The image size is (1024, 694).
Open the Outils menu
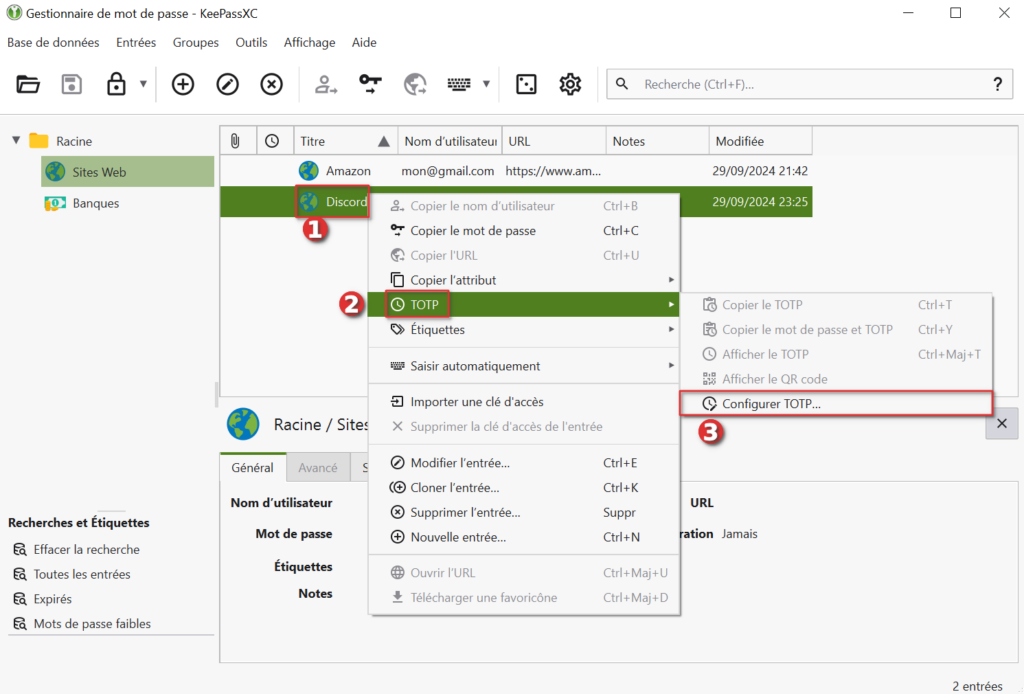(x=251, y=42)
